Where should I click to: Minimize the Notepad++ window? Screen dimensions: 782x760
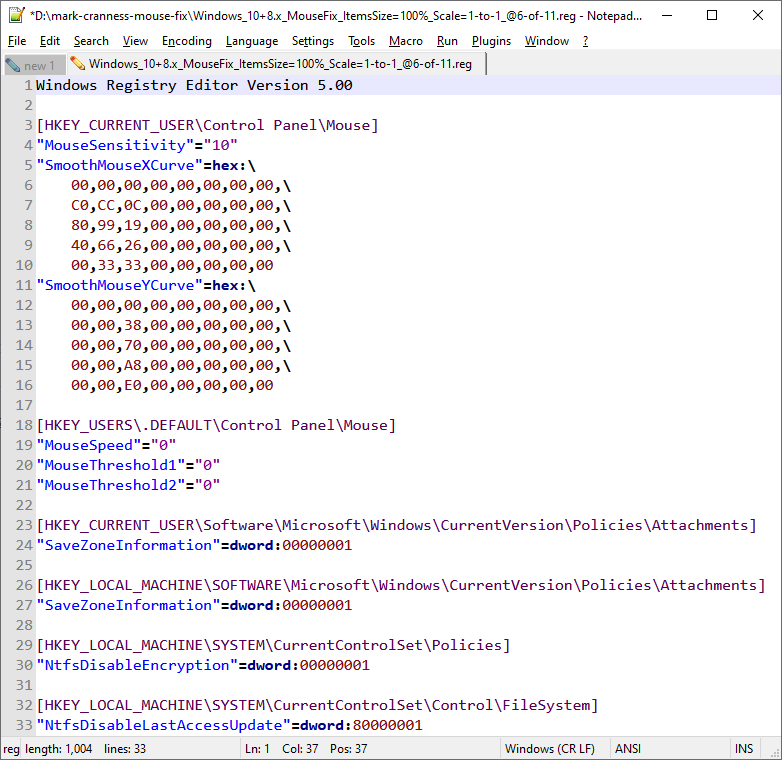666,15
